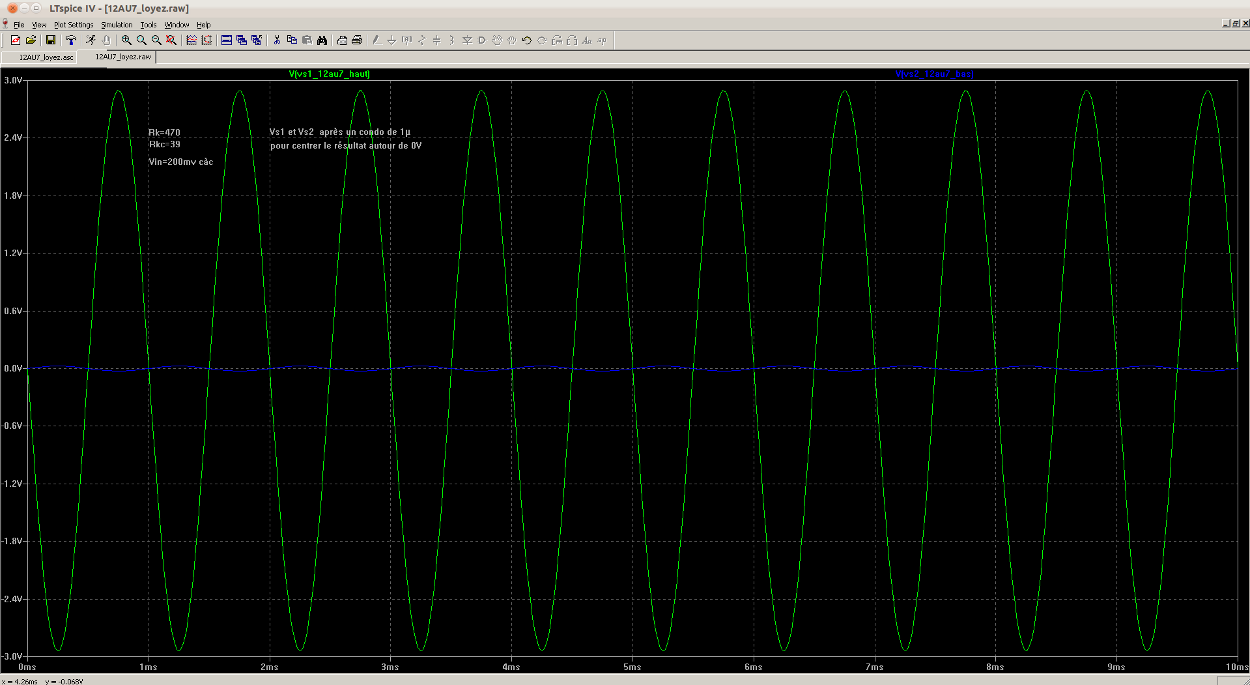1250x685 pixels.
Task: Open Find with the binoculars icon
Action: (x=323, y=40)
